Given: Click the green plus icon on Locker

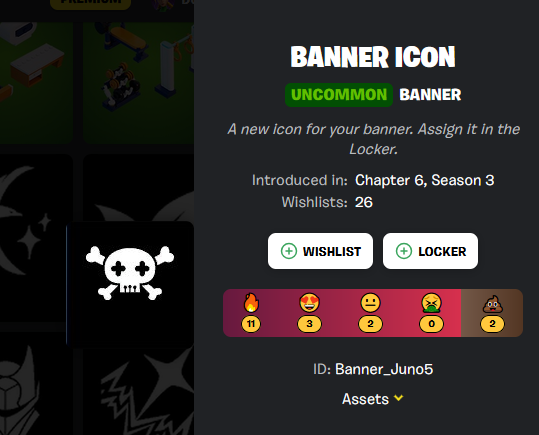Looking at the screenshot, I should coord(404,251).
